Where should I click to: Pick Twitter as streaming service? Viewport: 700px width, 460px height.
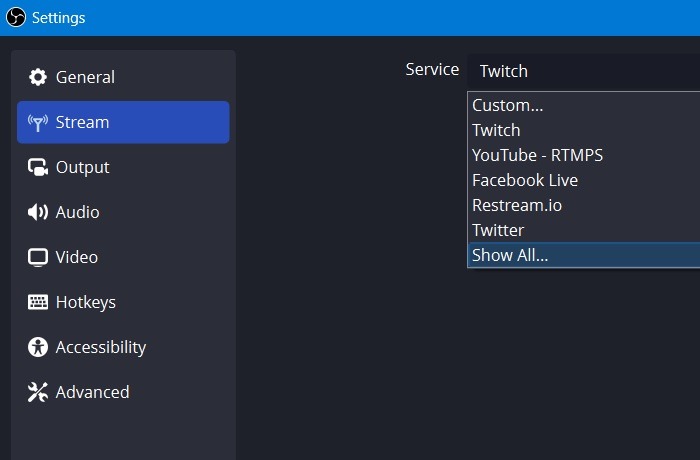click(584, 230)
